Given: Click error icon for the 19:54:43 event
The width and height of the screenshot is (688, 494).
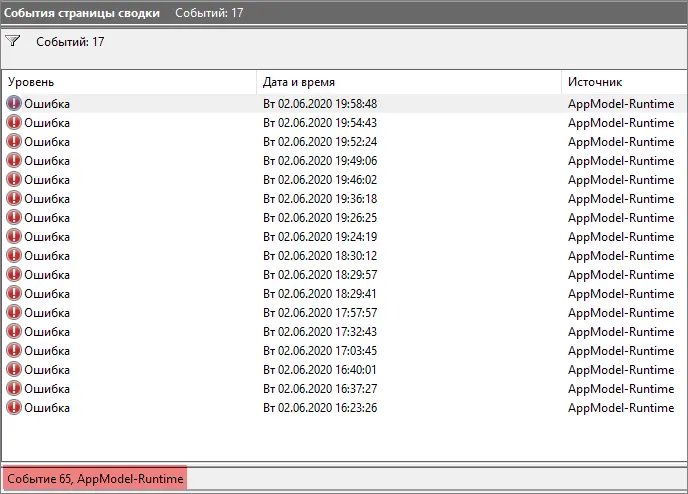Looking at the screenshot, I should pos(14,122).
